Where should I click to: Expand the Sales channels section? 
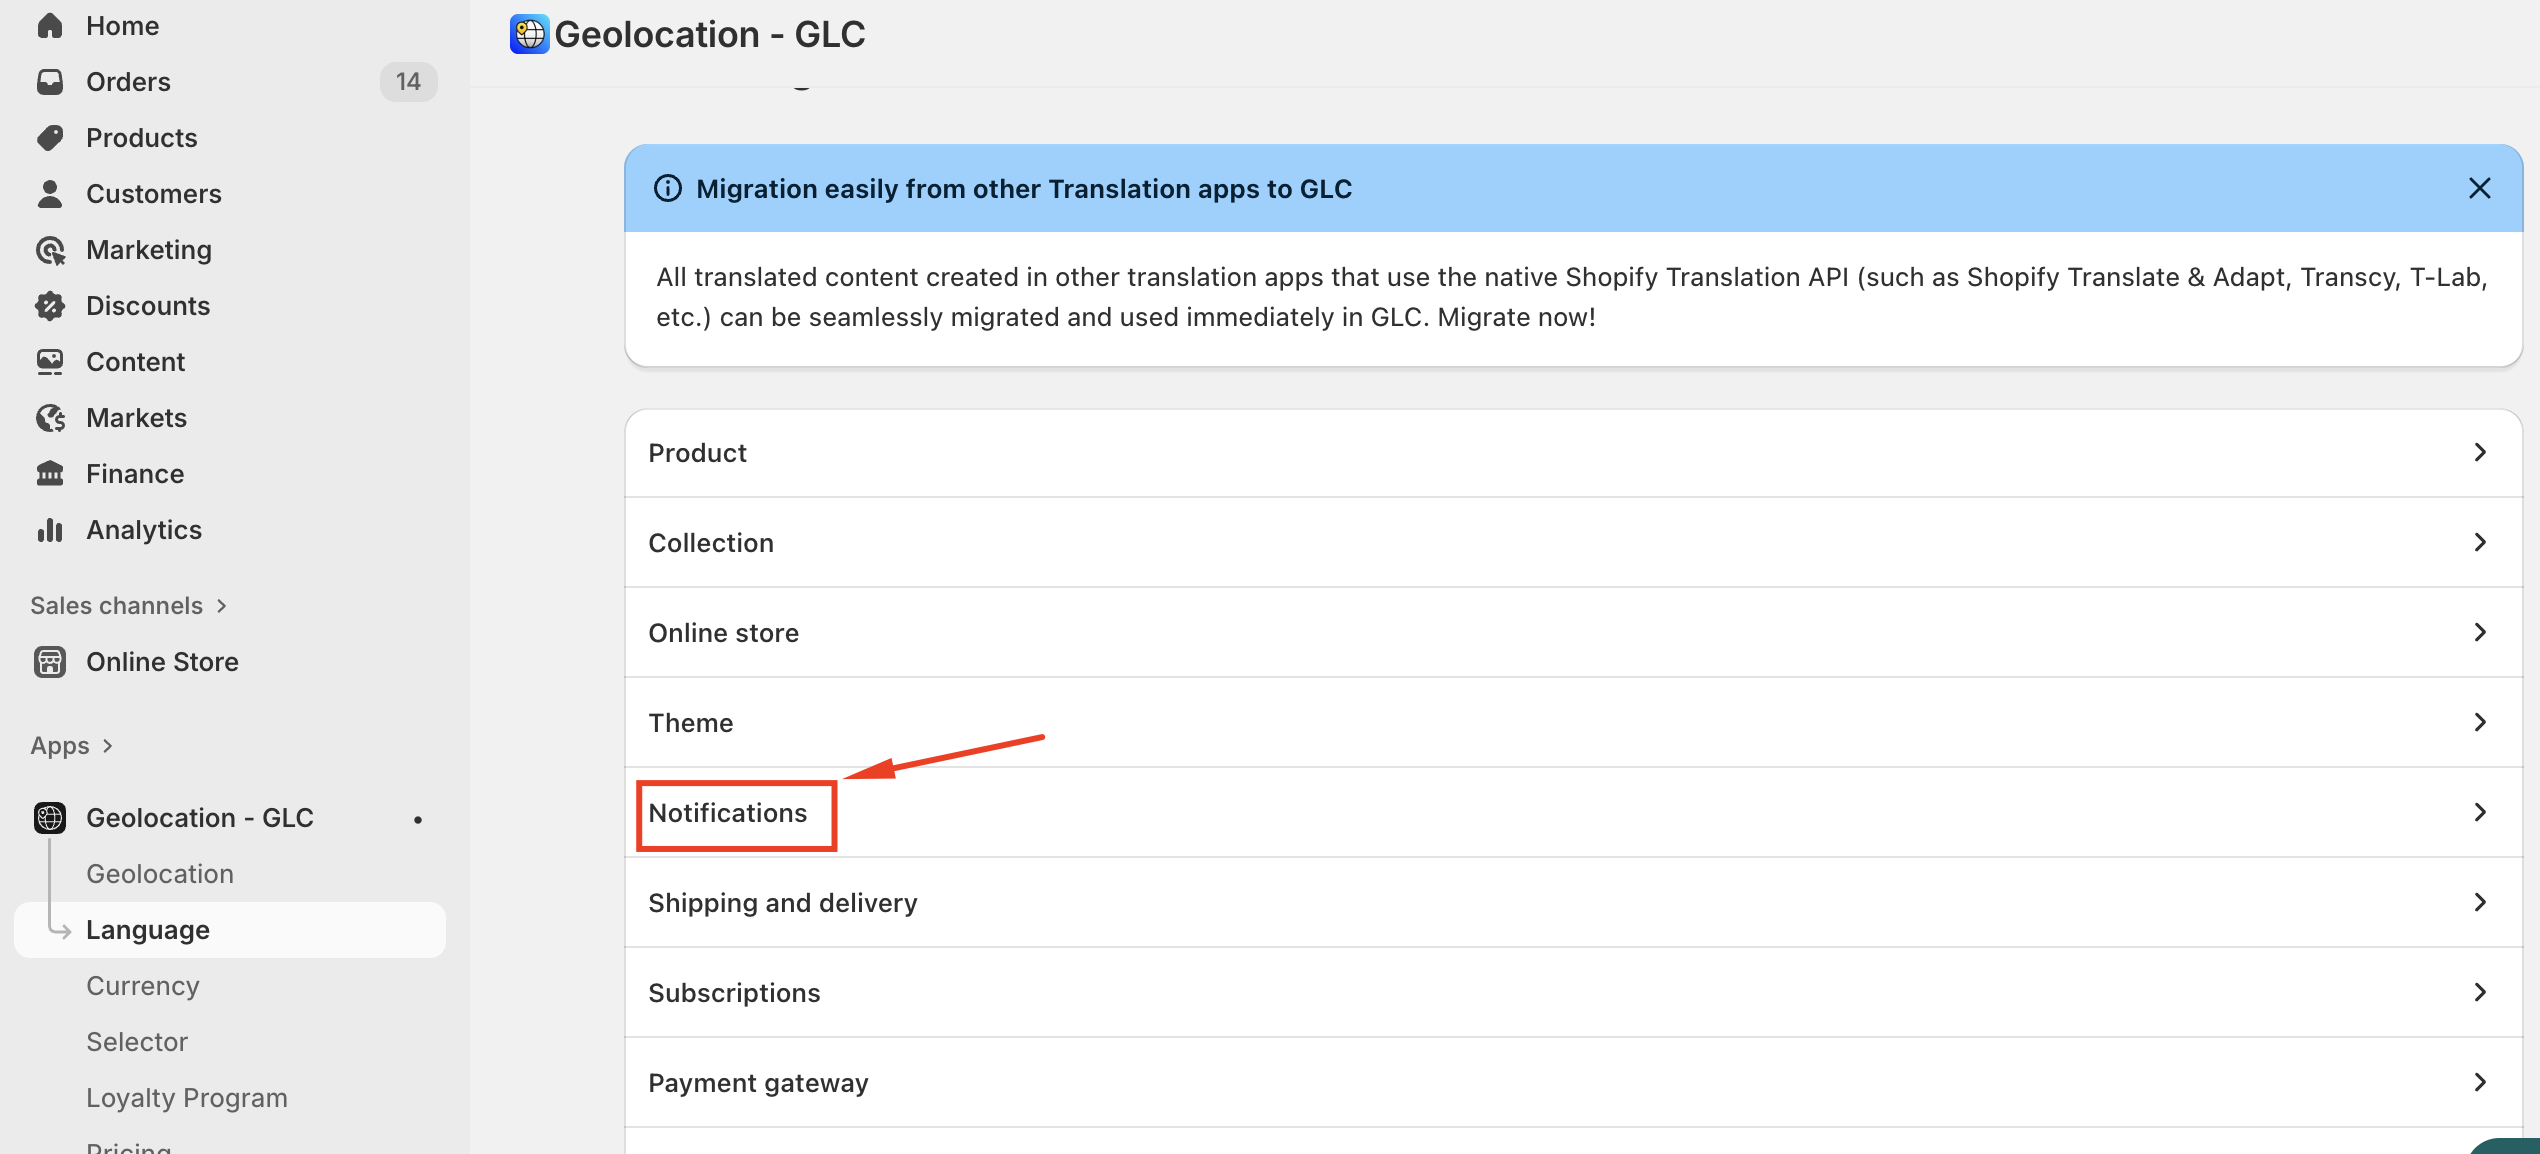click(x=221, y=606)
